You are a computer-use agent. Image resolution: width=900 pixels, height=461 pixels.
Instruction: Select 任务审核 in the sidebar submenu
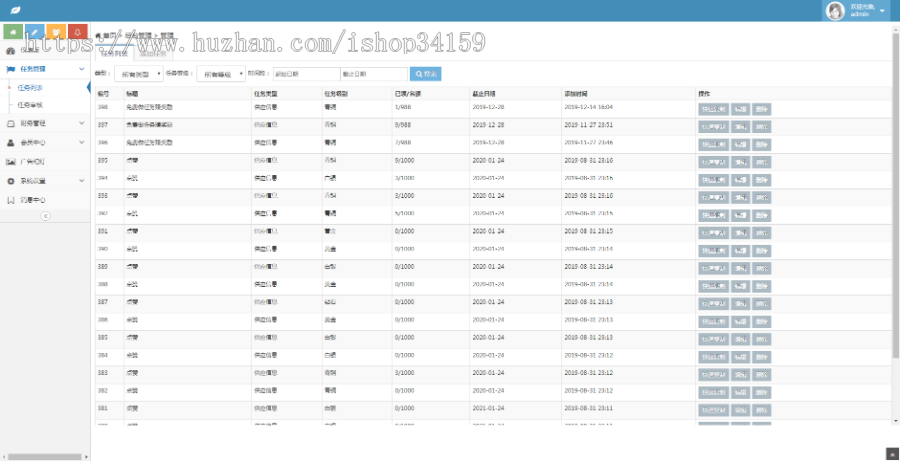coord(30,105)
